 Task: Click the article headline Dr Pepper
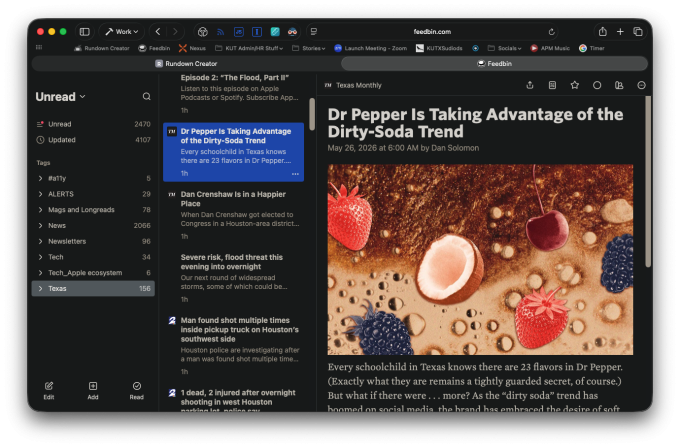(475, 123)
